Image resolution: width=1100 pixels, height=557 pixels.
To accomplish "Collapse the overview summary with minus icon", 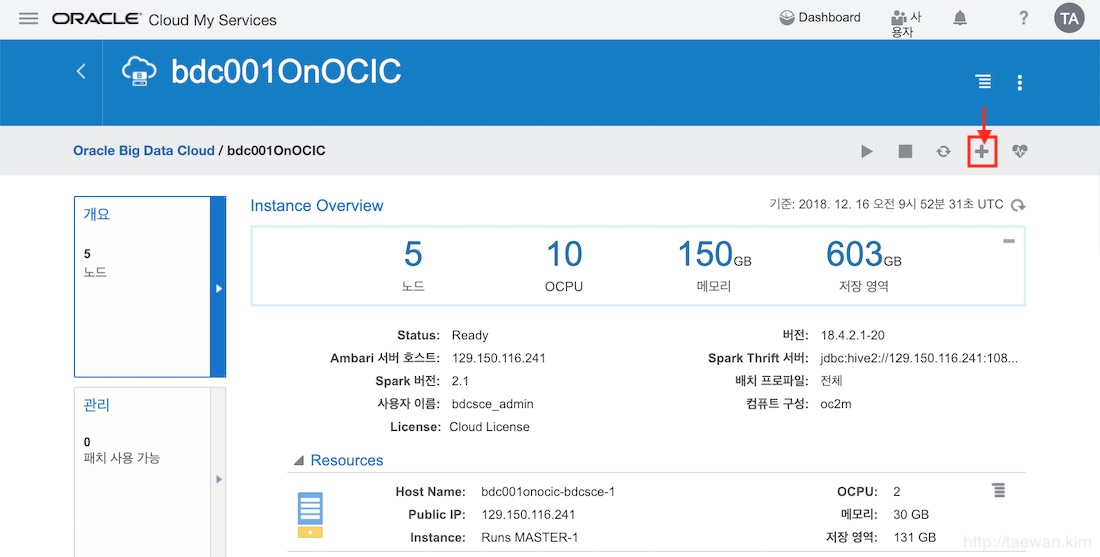I will 1009,241.
